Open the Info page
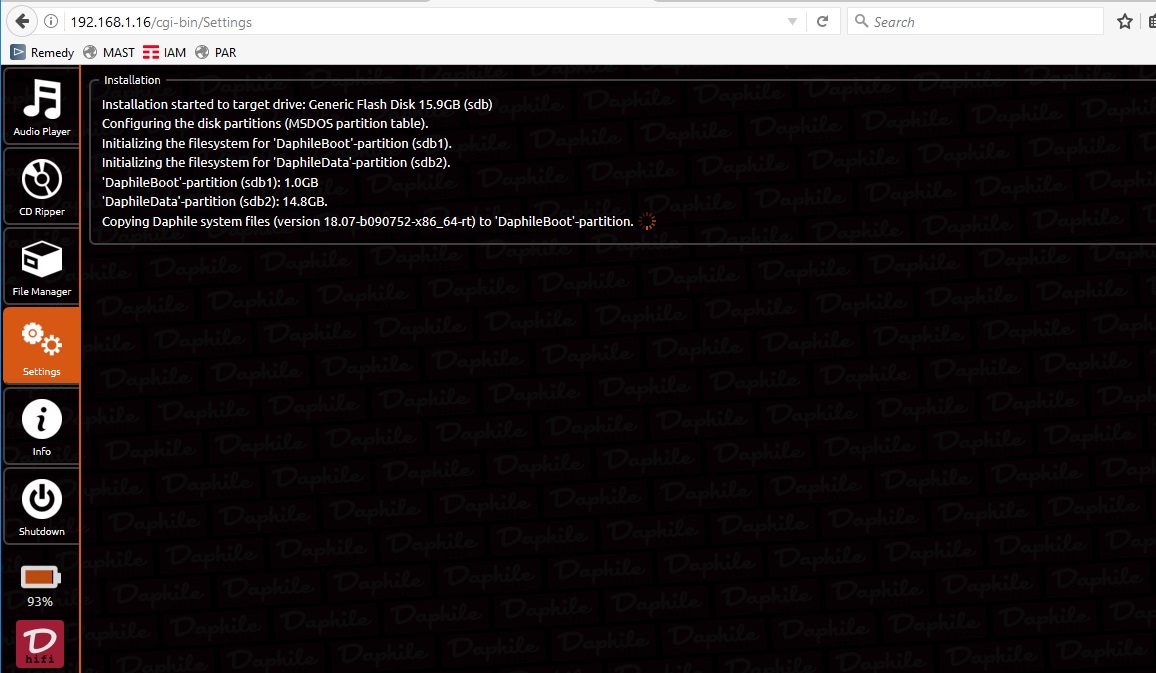This screenshot has width=1156, height=673. pos(41,426)
